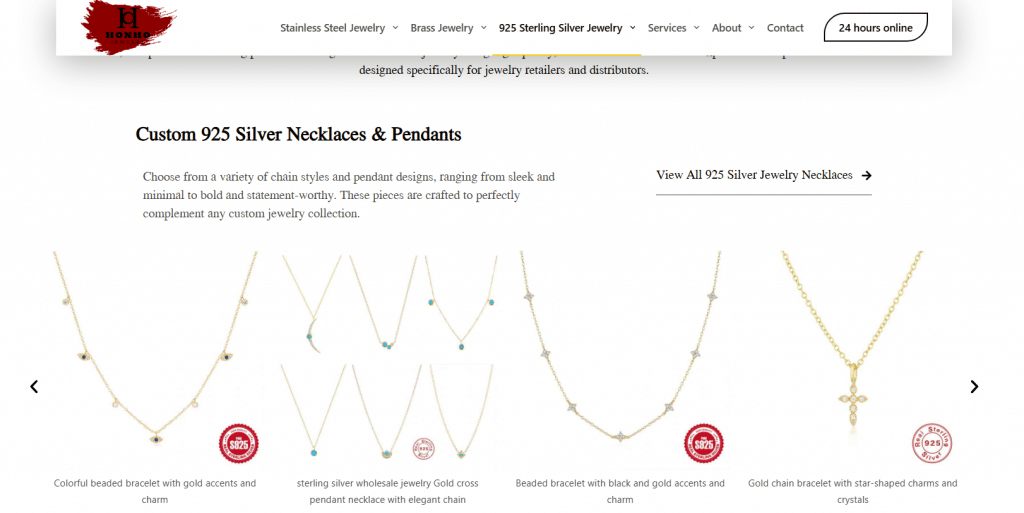Click the 24 hours online button
Screen dimensions: 1024x513
(876, 27)
